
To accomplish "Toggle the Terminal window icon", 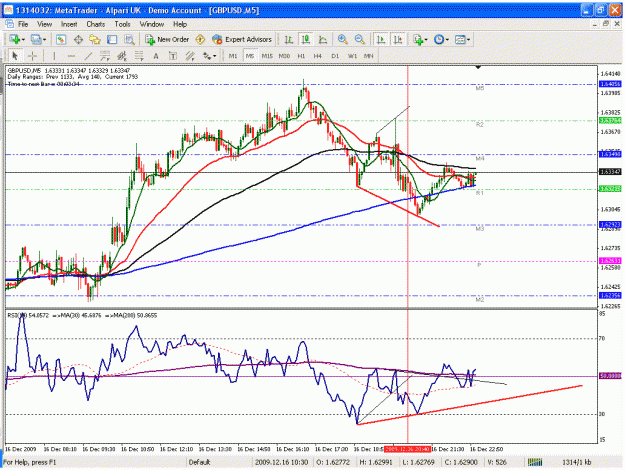I will (112, 39).
